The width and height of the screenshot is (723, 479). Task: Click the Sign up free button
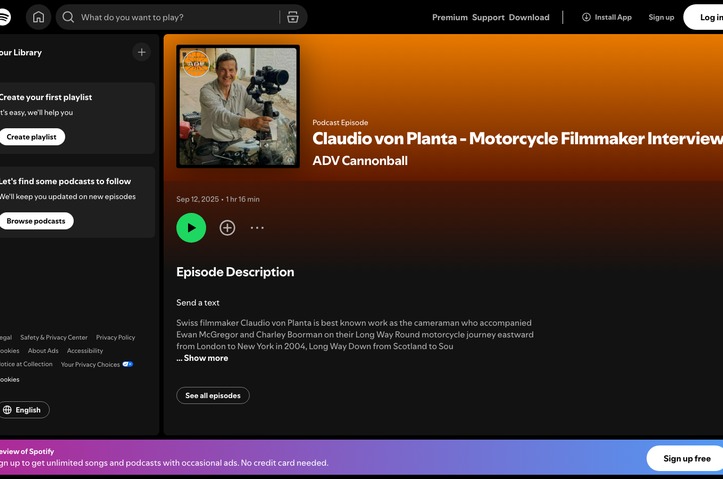click(686, 458)
